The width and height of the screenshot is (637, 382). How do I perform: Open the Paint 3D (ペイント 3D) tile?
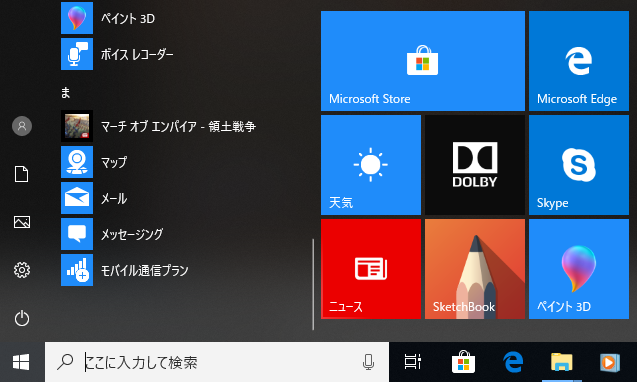pos(579,269)
